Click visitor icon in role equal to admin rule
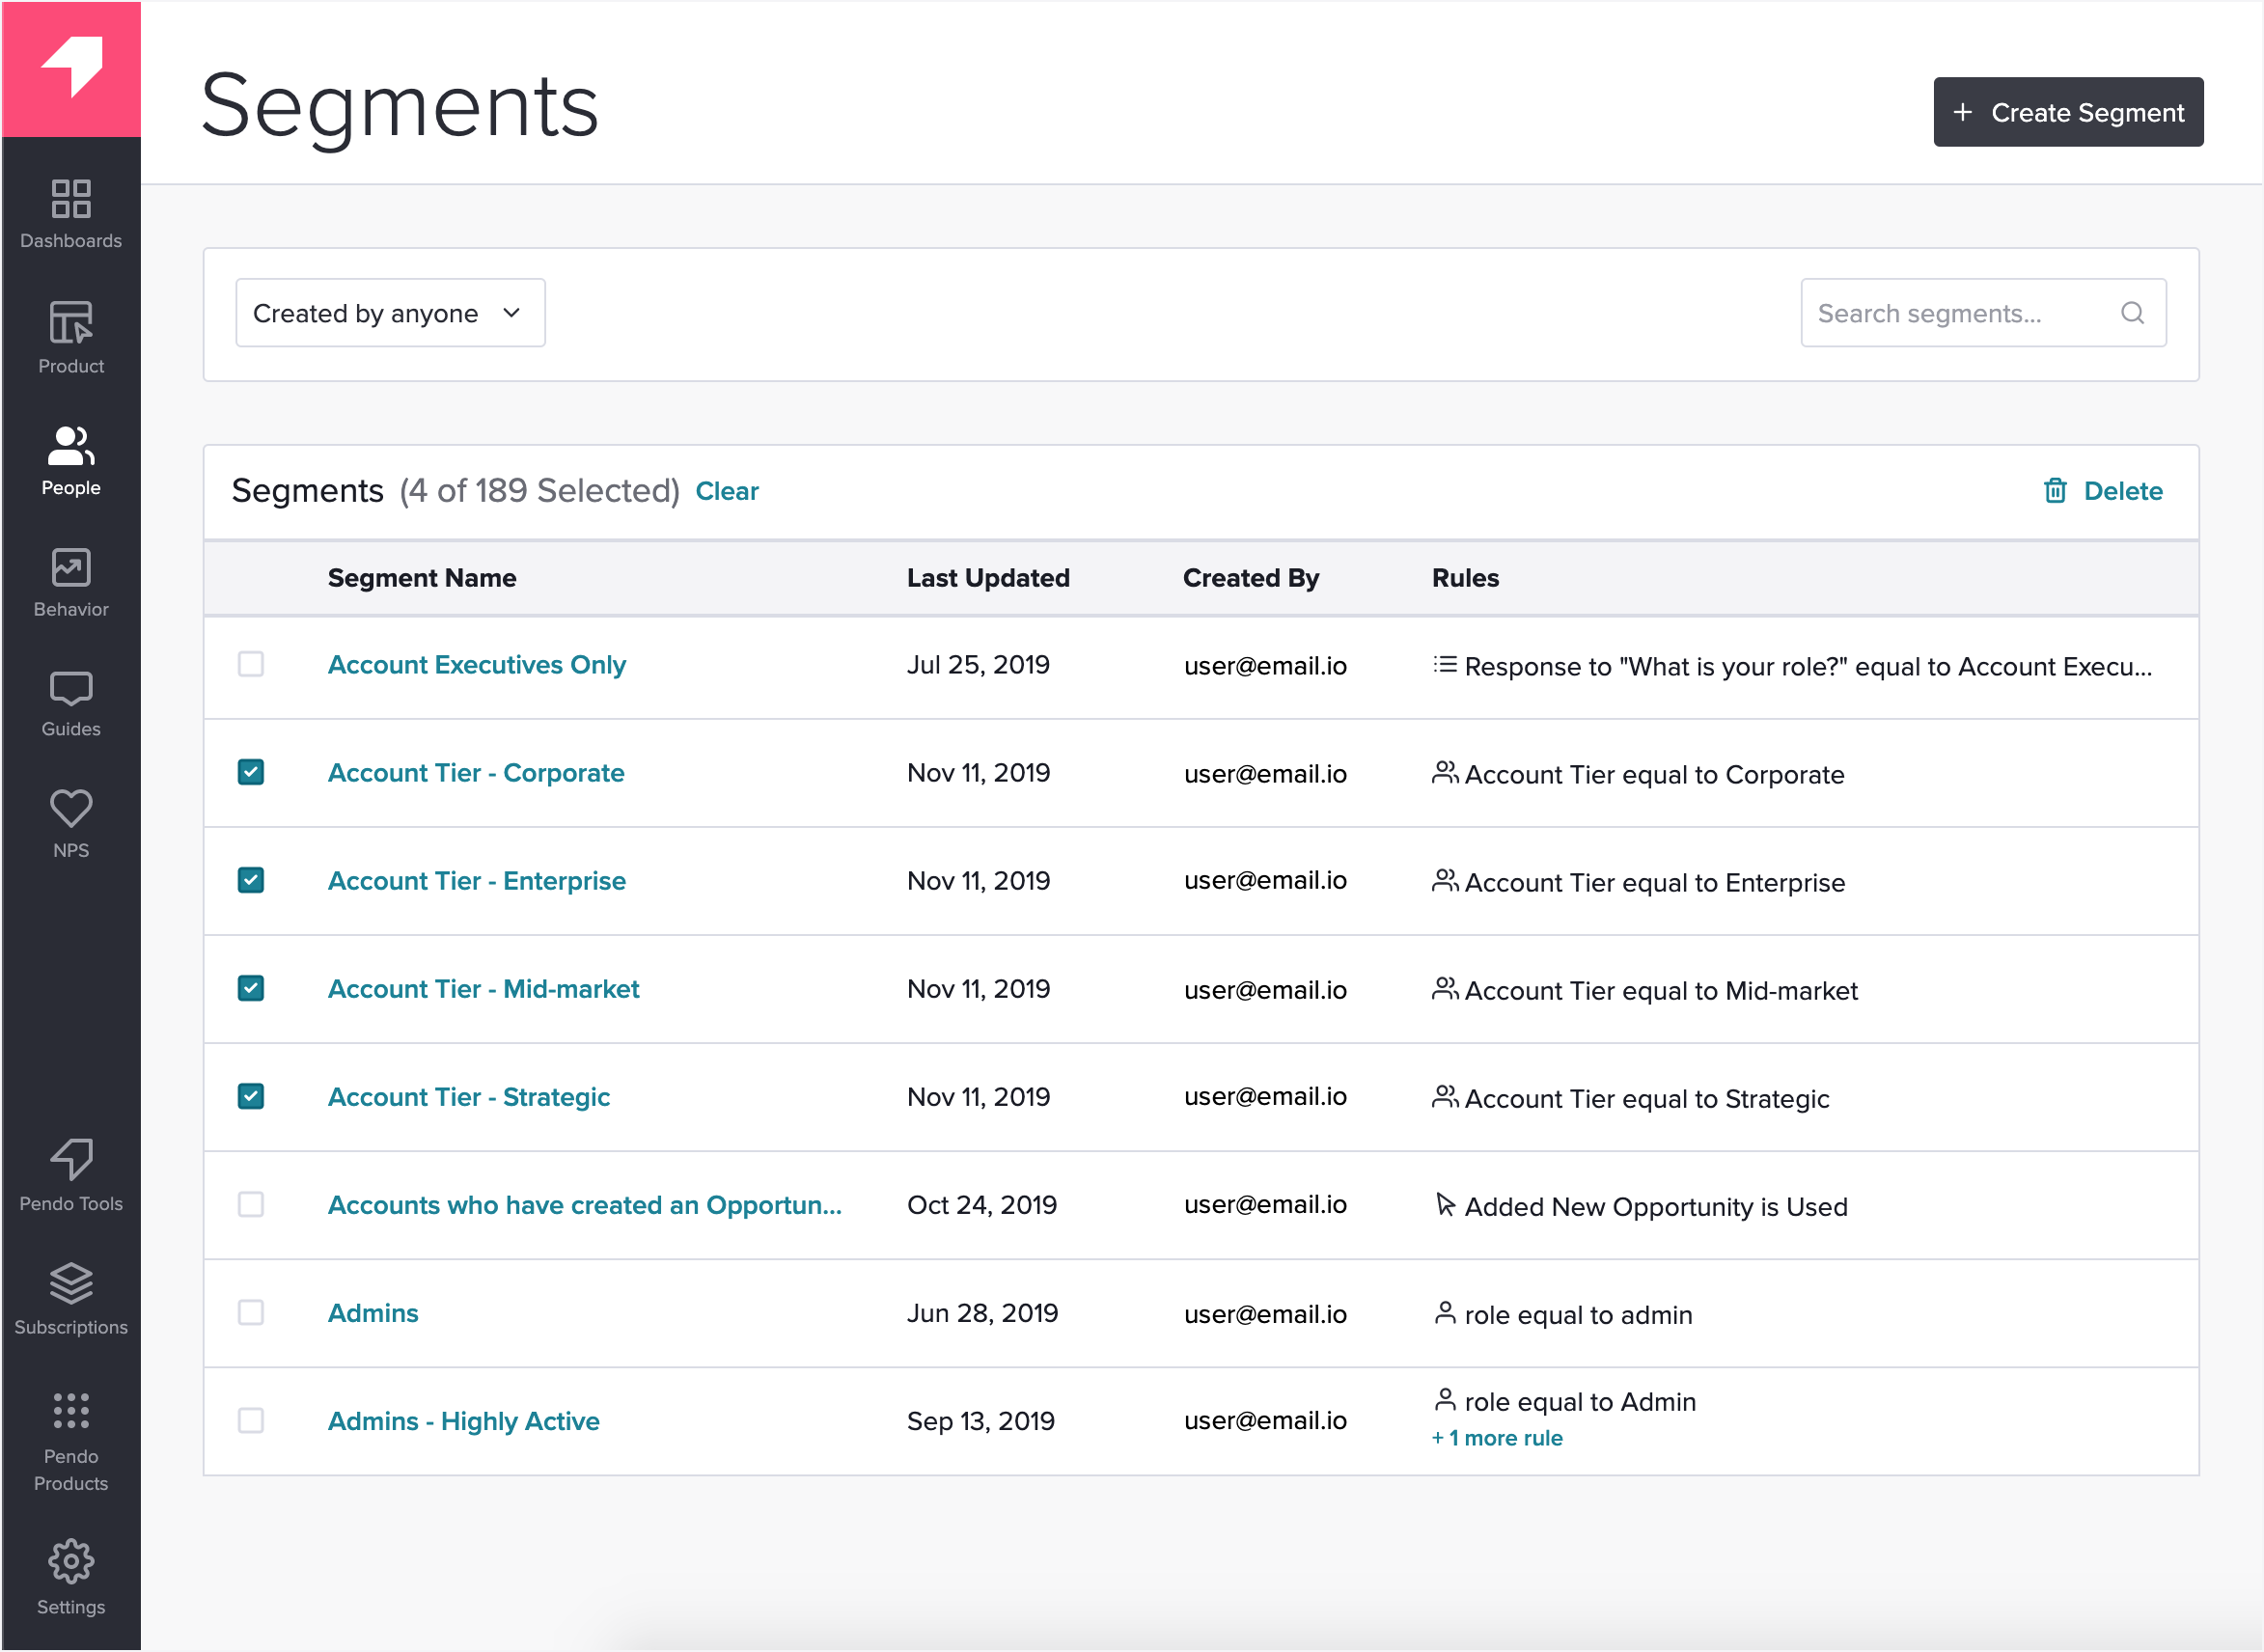Viewport: 2264px width, 1652px height. [1445, 1313]
